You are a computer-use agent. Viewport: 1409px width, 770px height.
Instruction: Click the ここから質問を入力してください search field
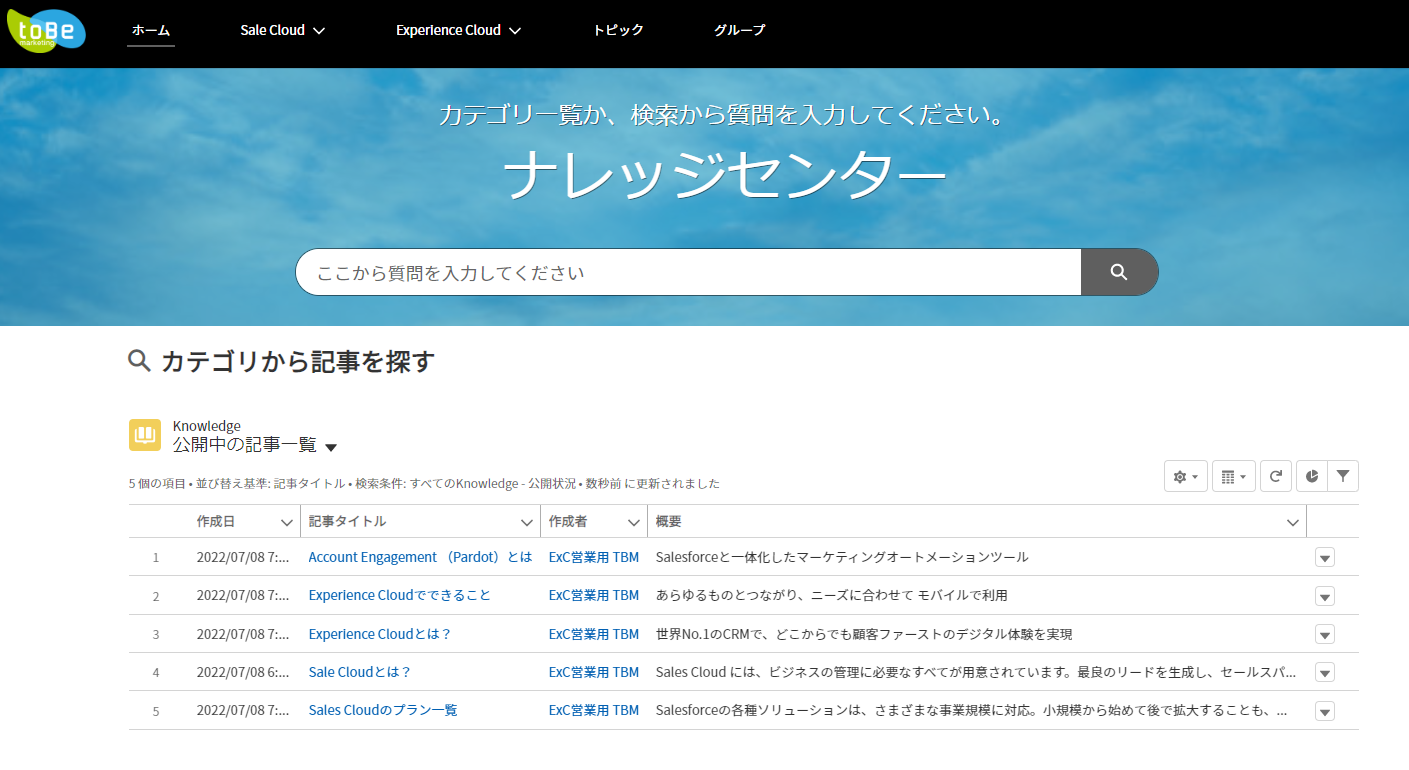pos(688,272)
